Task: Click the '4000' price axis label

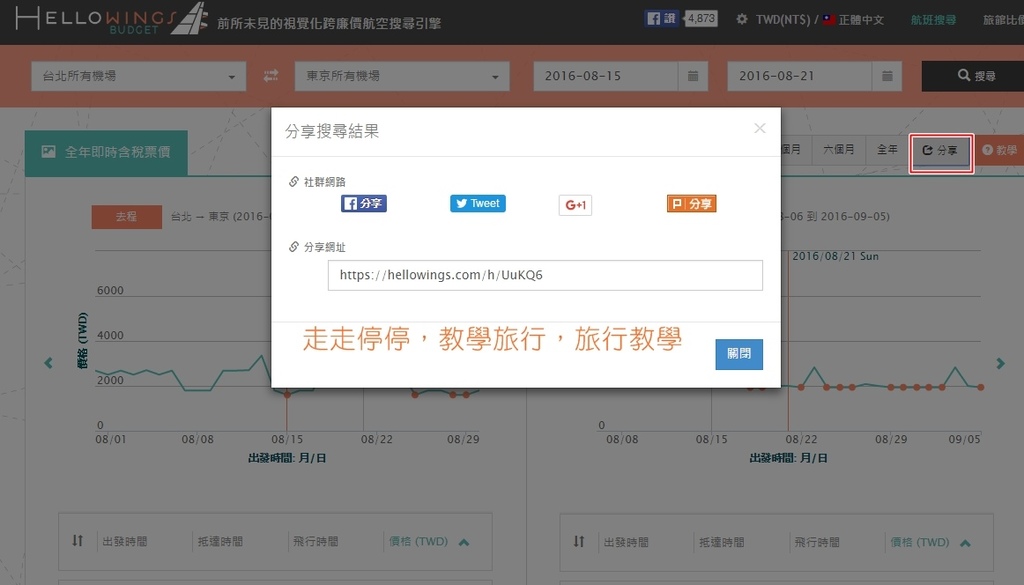Action: [x=110, y=336]
